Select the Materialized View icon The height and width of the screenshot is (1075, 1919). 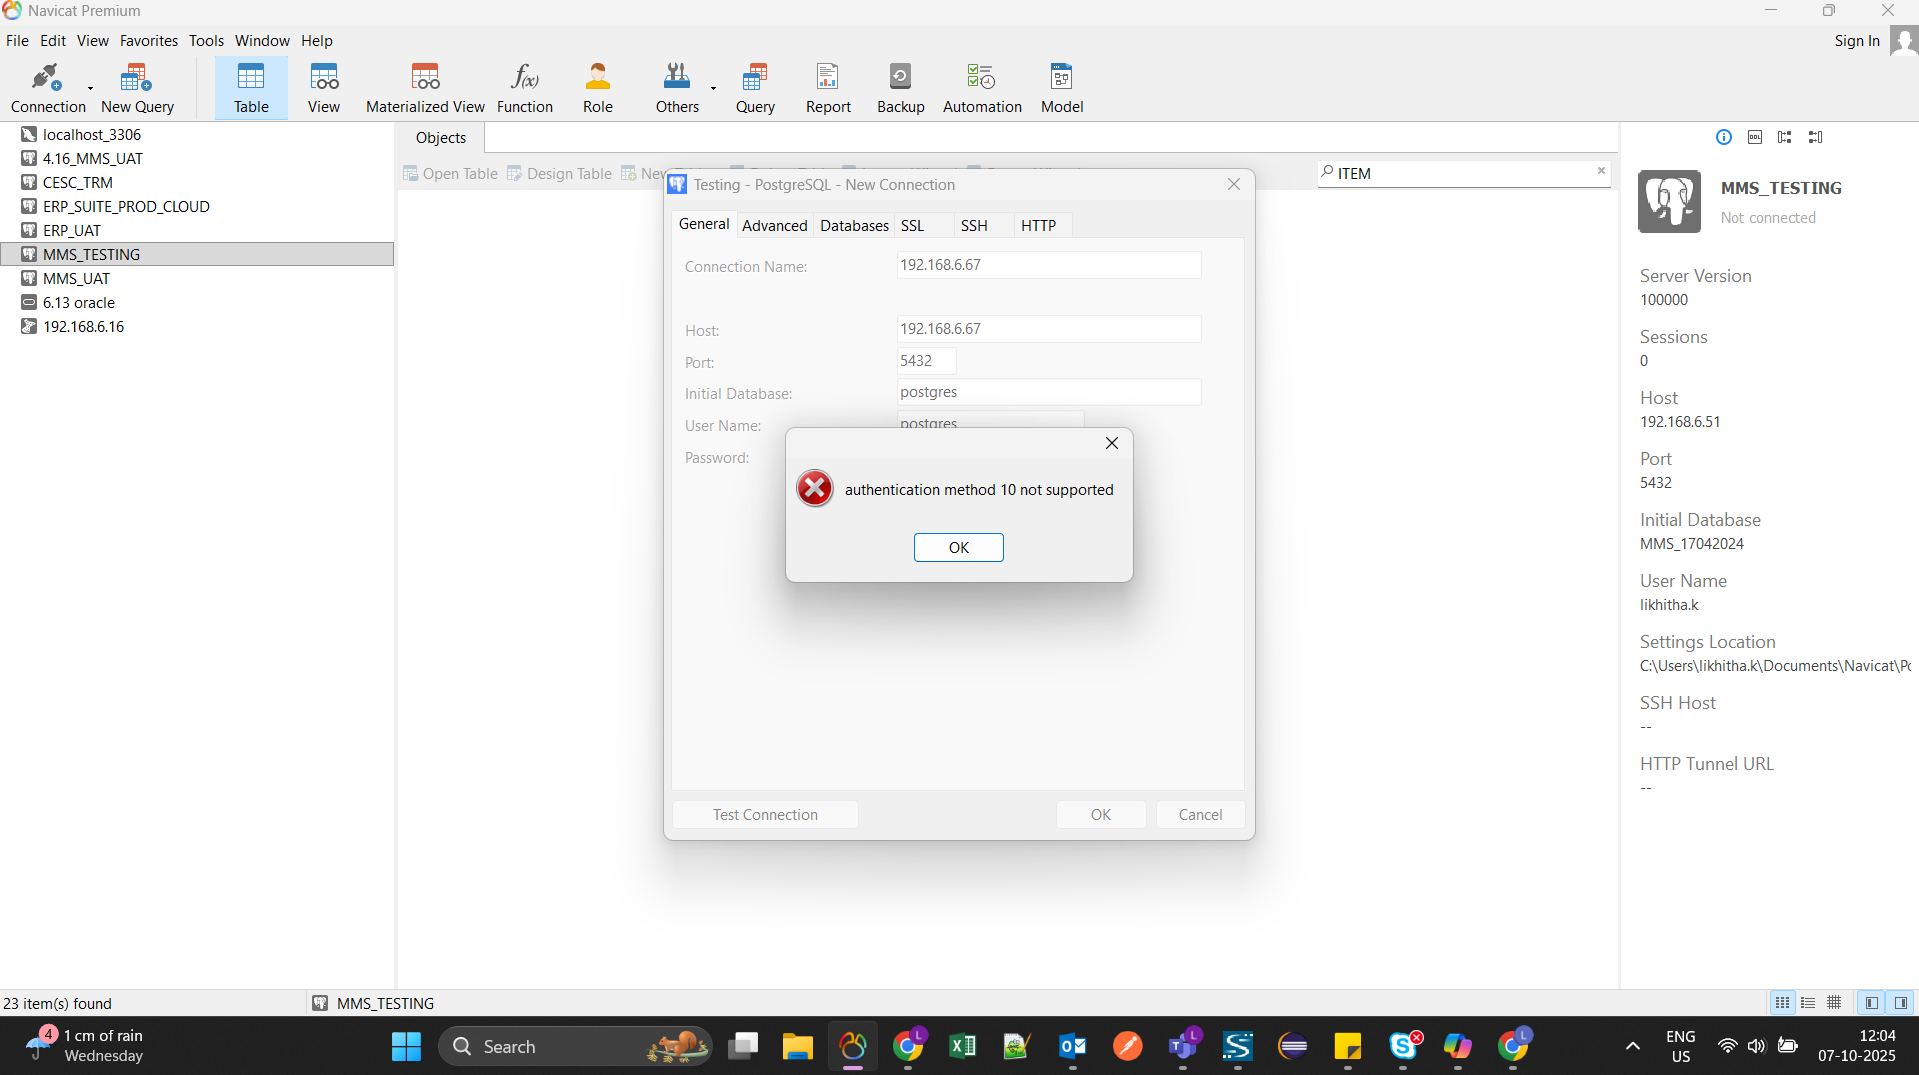point(425,88)
